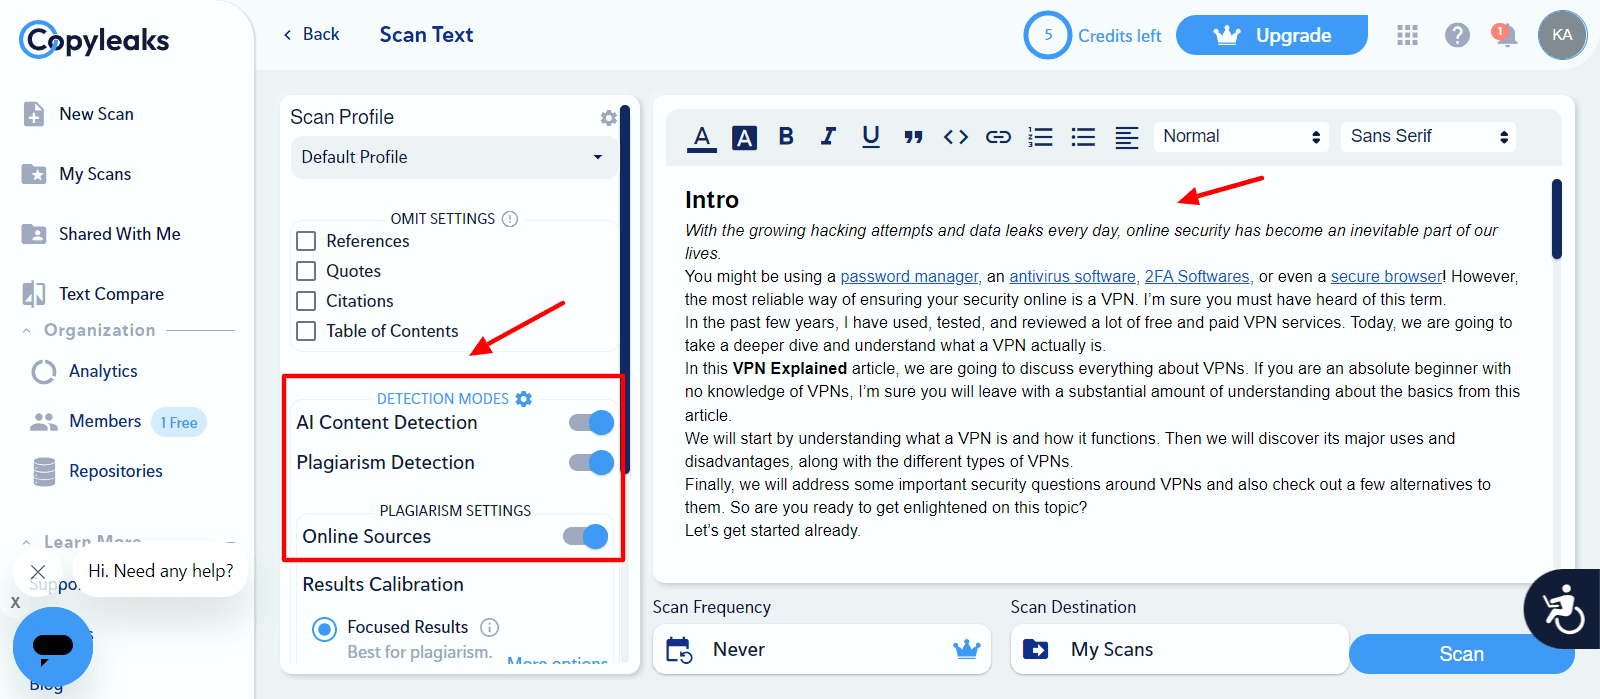1600x699 pixels.
Task: Open the Default Profile dropdown
Action: coord(452,157)
